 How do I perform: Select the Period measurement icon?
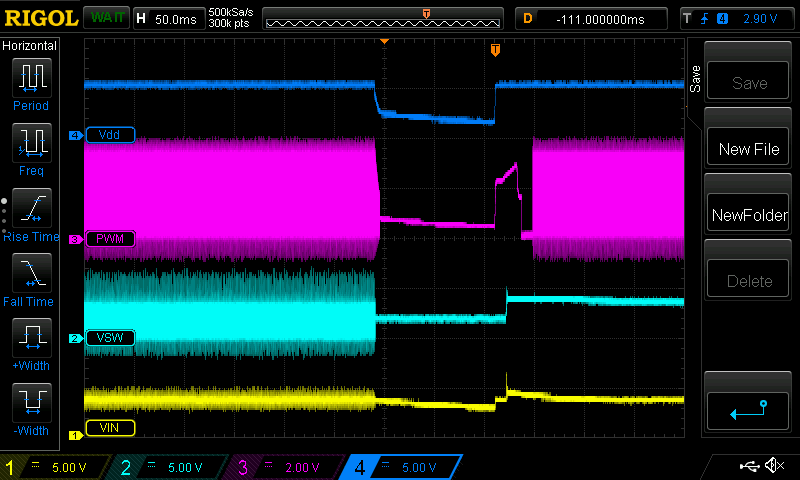[x=32, y=78]
